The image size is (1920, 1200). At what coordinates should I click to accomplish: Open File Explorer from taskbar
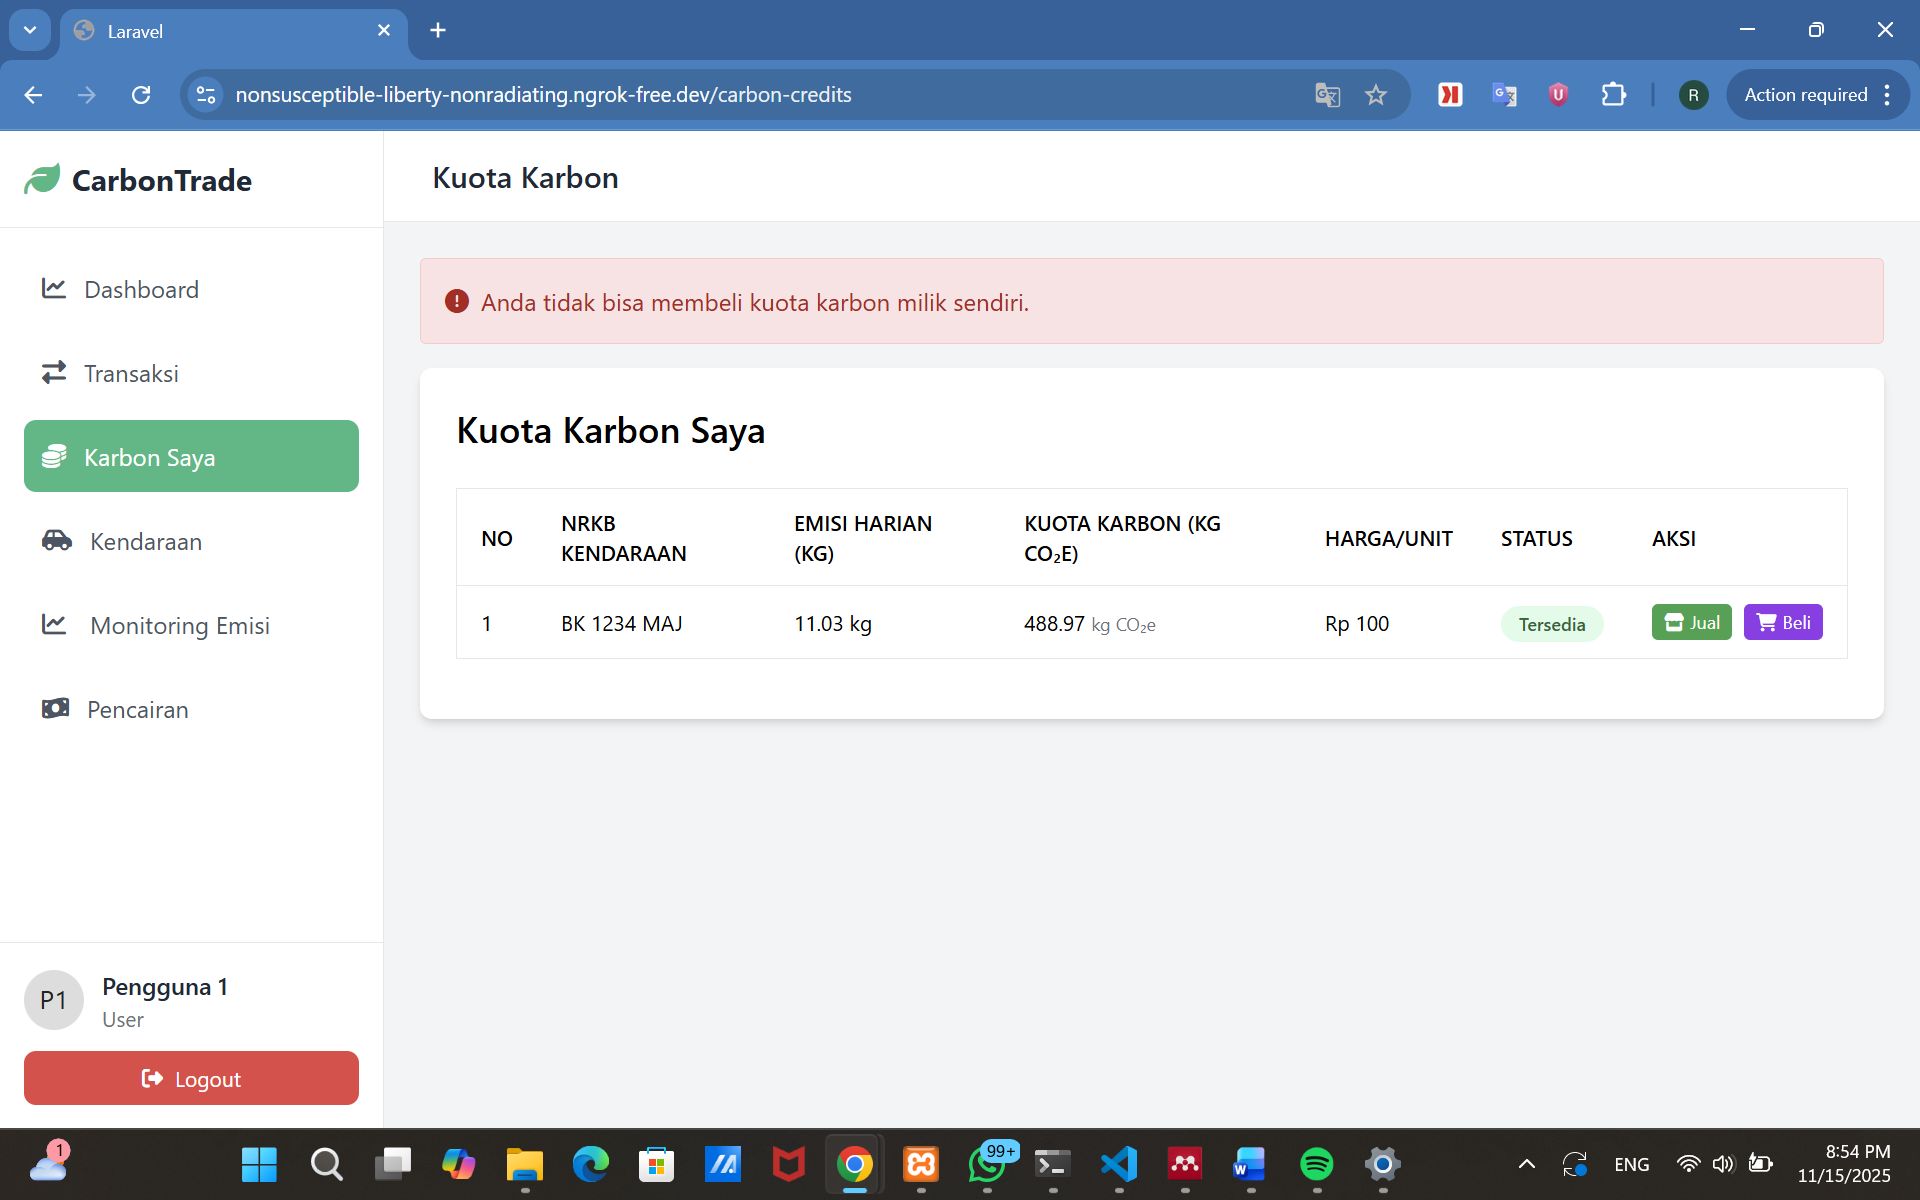(x=525, y=1164)
